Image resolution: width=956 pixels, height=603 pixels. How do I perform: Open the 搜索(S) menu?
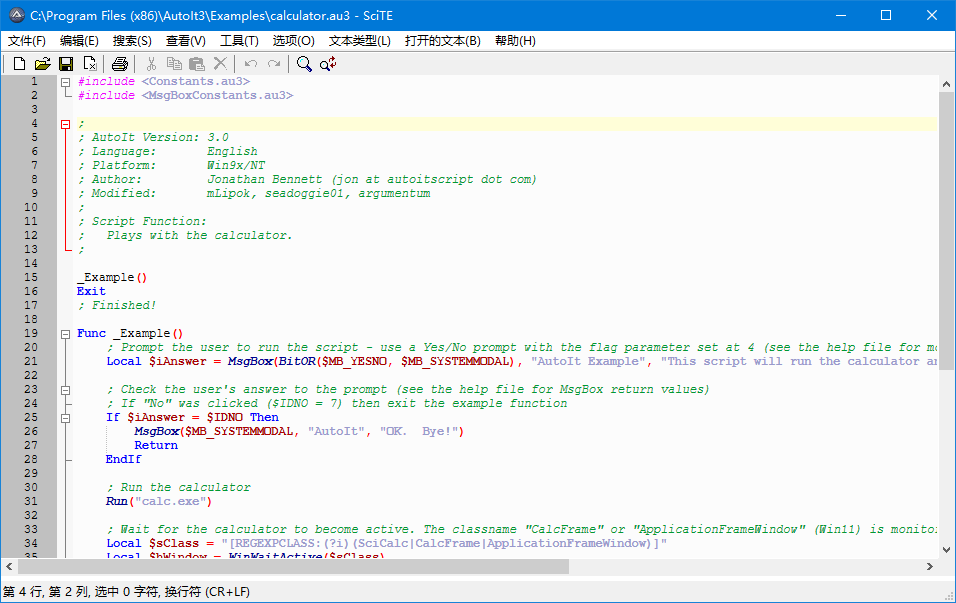[132, 41]
